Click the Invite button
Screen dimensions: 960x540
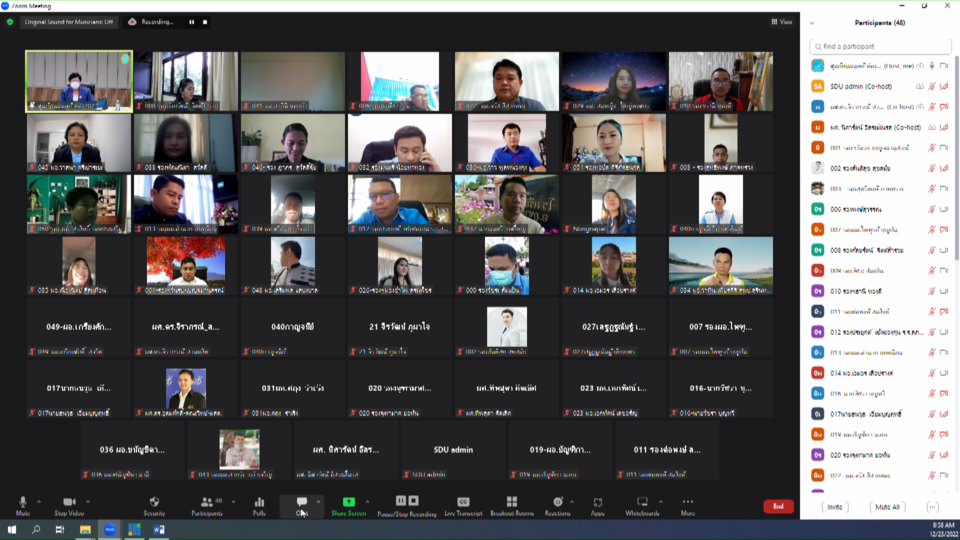834,507
